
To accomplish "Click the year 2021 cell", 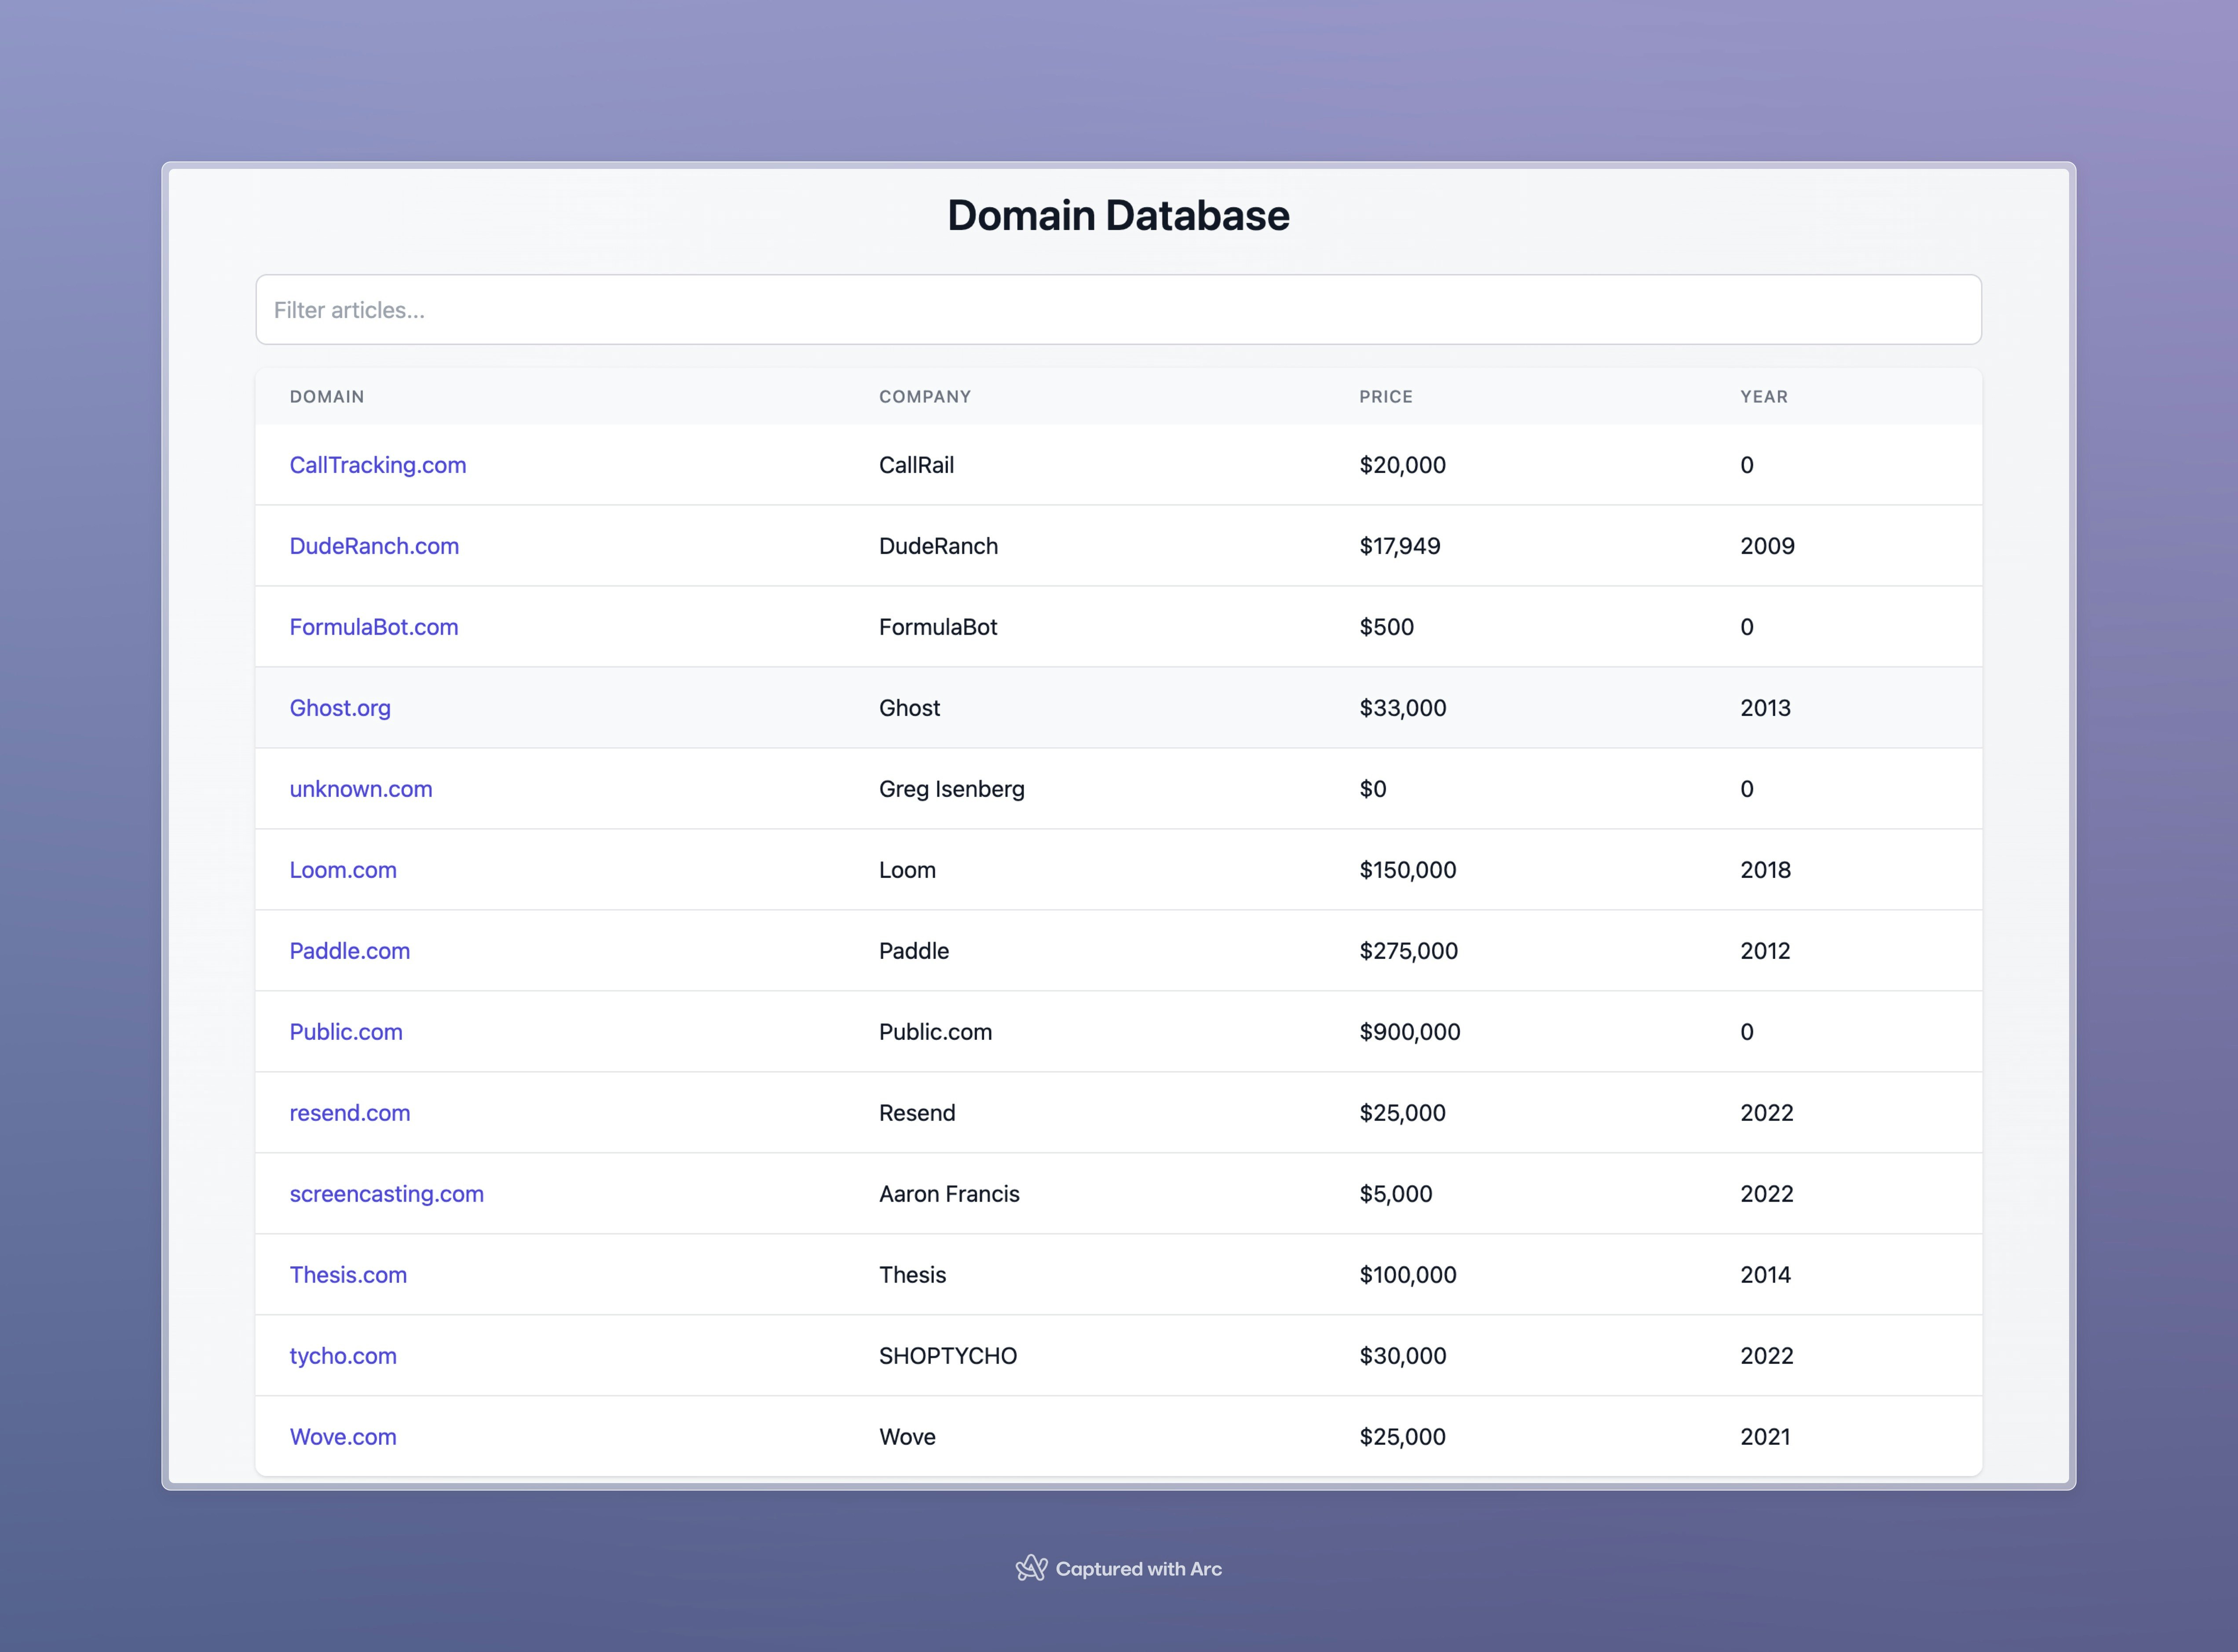I will (x=1765, y=1437).
